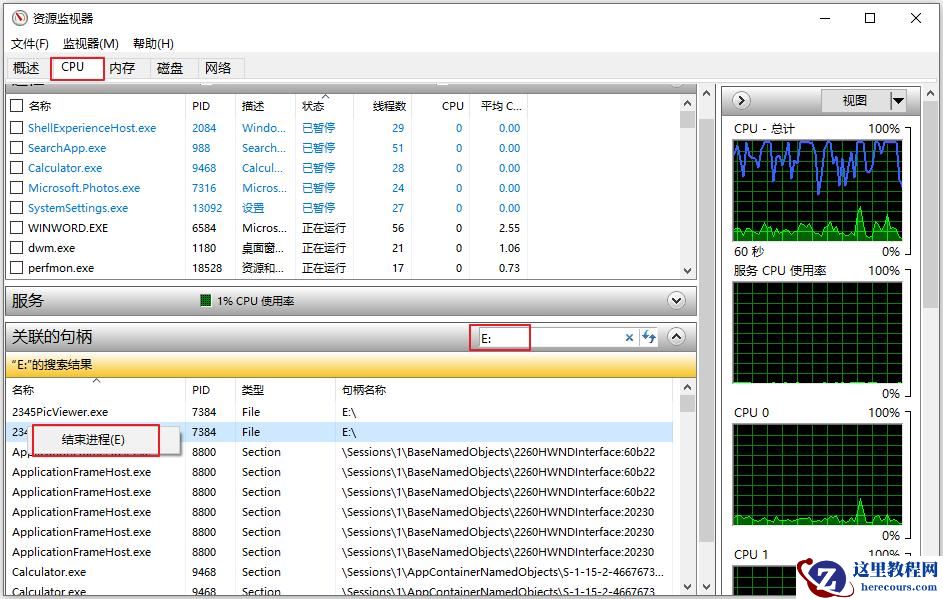Enable the checkbox for Calculator.exe
The image size is (943, 599).
16,168
